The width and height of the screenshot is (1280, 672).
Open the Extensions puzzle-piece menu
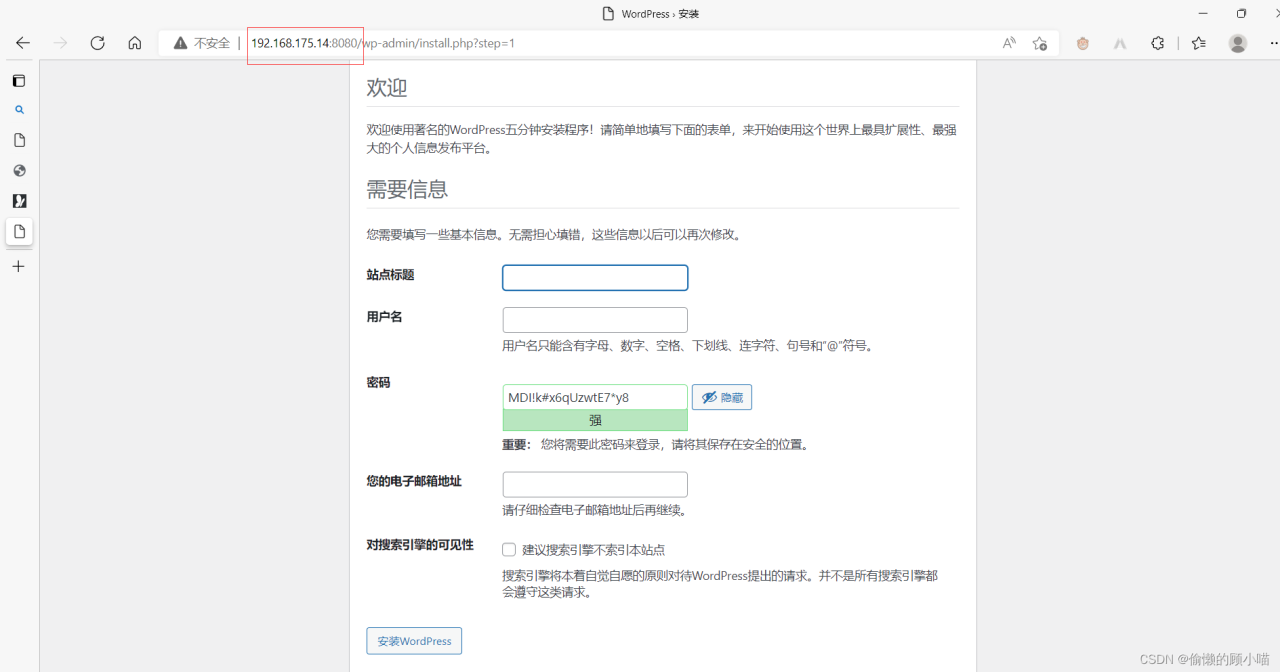(x=1157, y=43)
